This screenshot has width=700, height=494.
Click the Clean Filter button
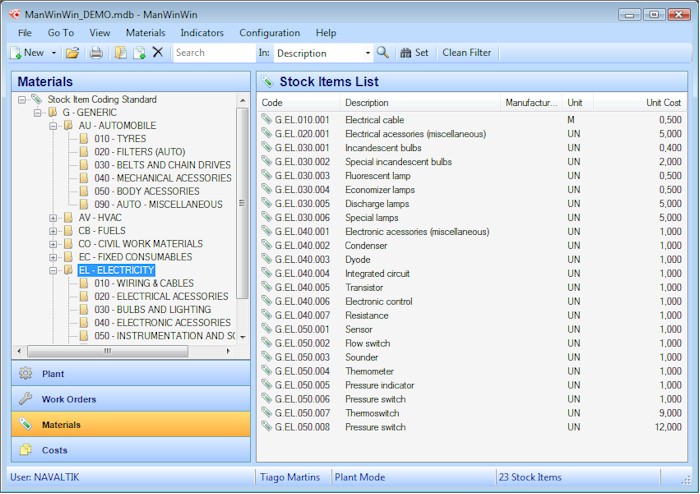(x=467, y=53)
